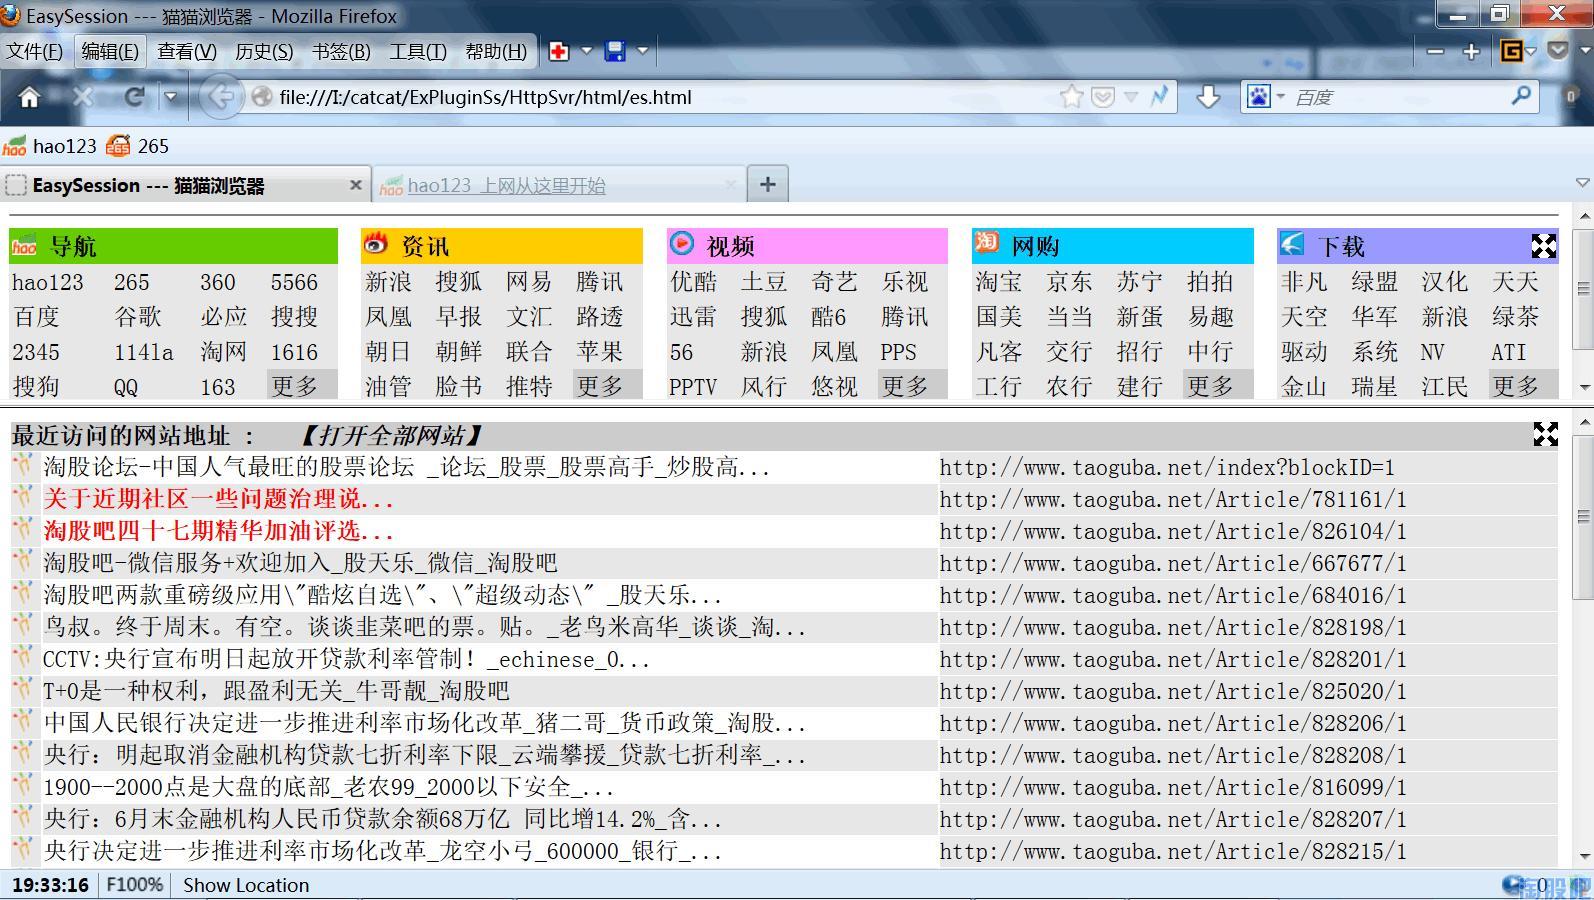
Task: Zoom out with minus toolbar button
Action: (x=1435, y=51)
